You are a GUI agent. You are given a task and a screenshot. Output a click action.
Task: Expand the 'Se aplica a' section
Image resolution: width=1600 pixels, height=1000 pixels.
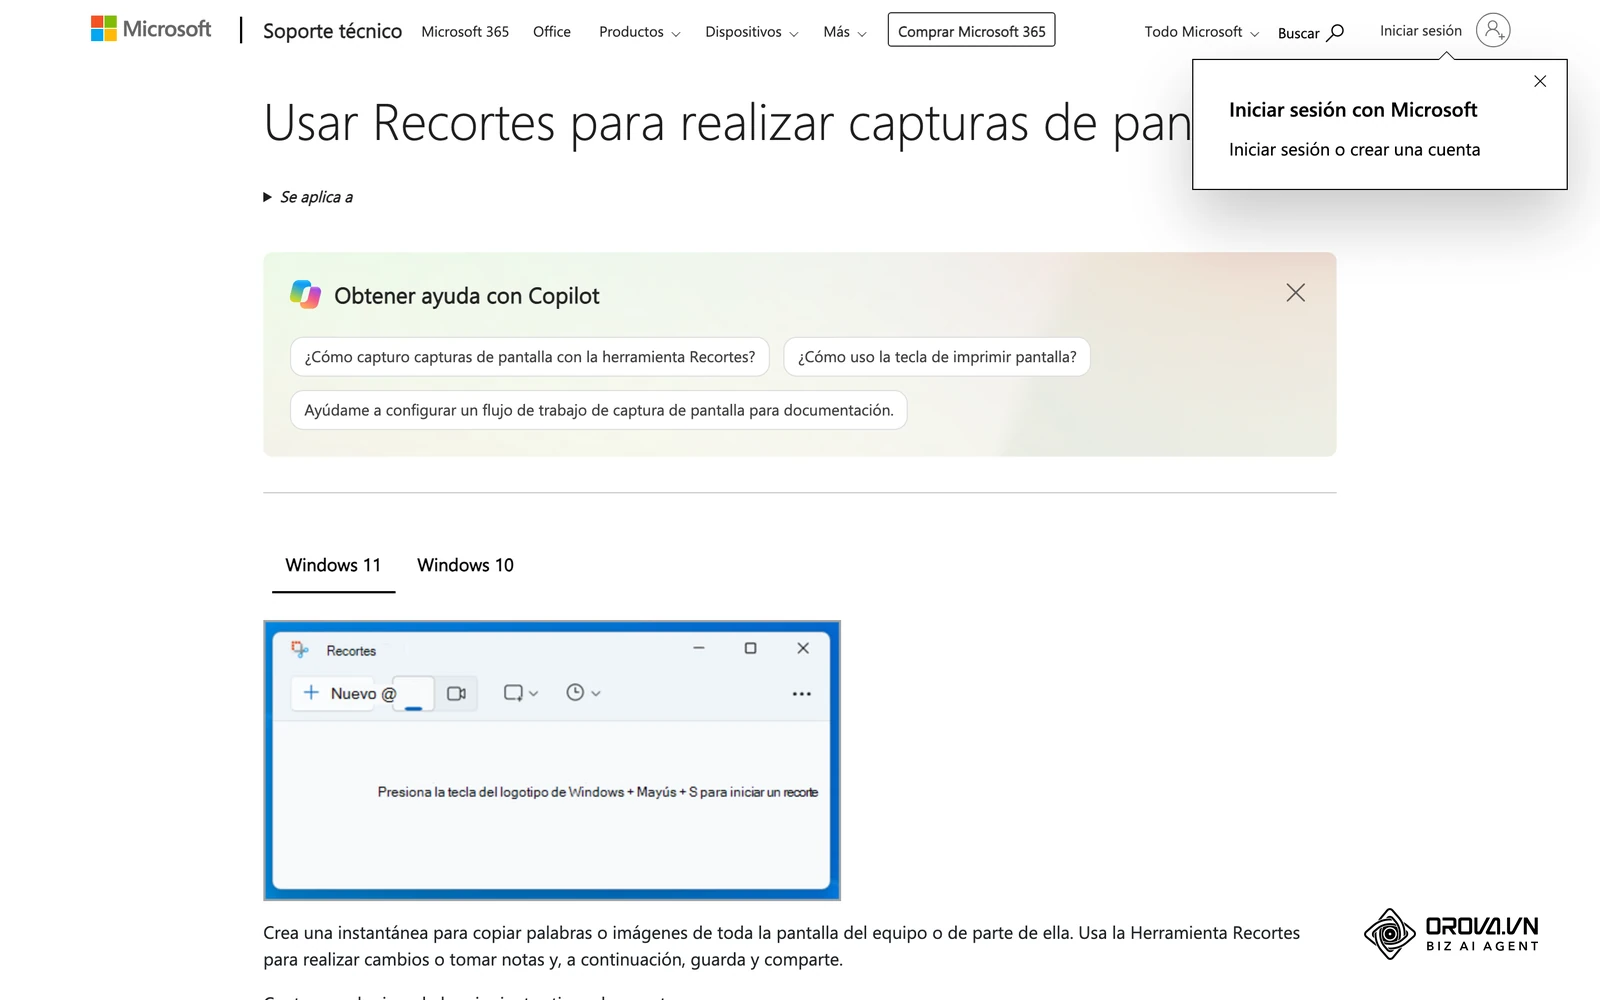tap(308, 197)
